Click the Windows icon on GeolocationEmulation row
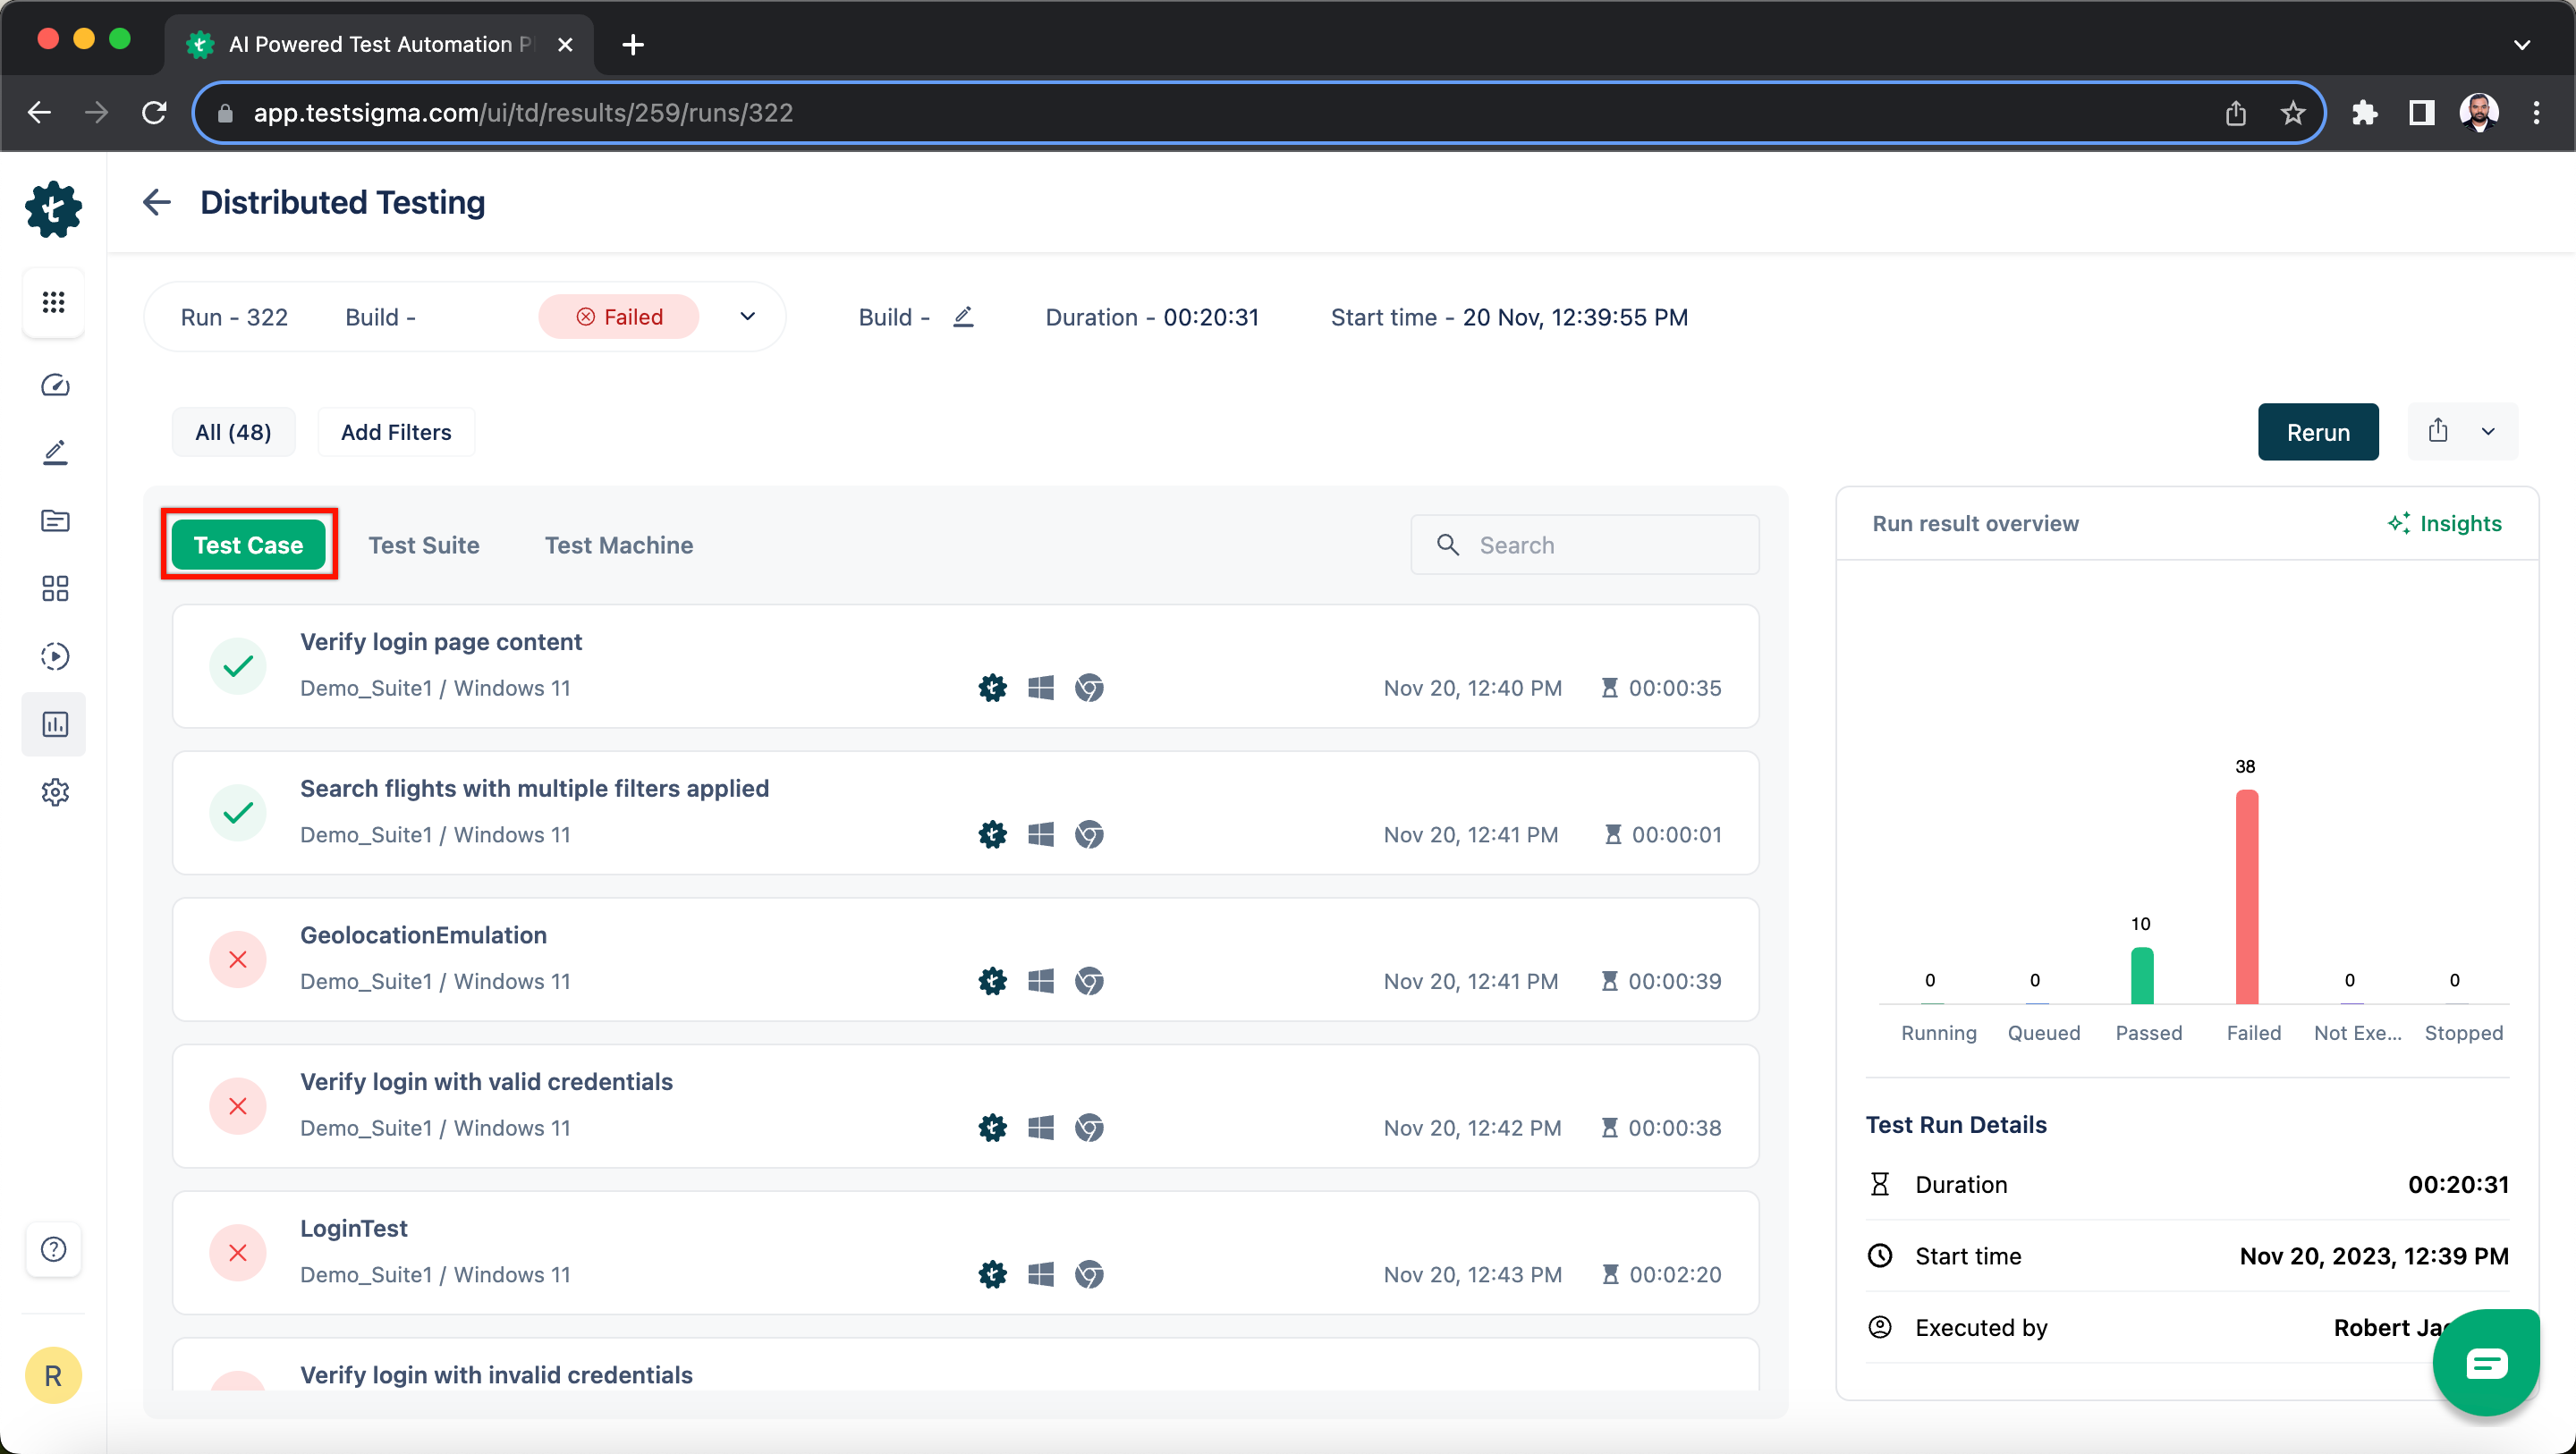 [x=1041, y=981]
